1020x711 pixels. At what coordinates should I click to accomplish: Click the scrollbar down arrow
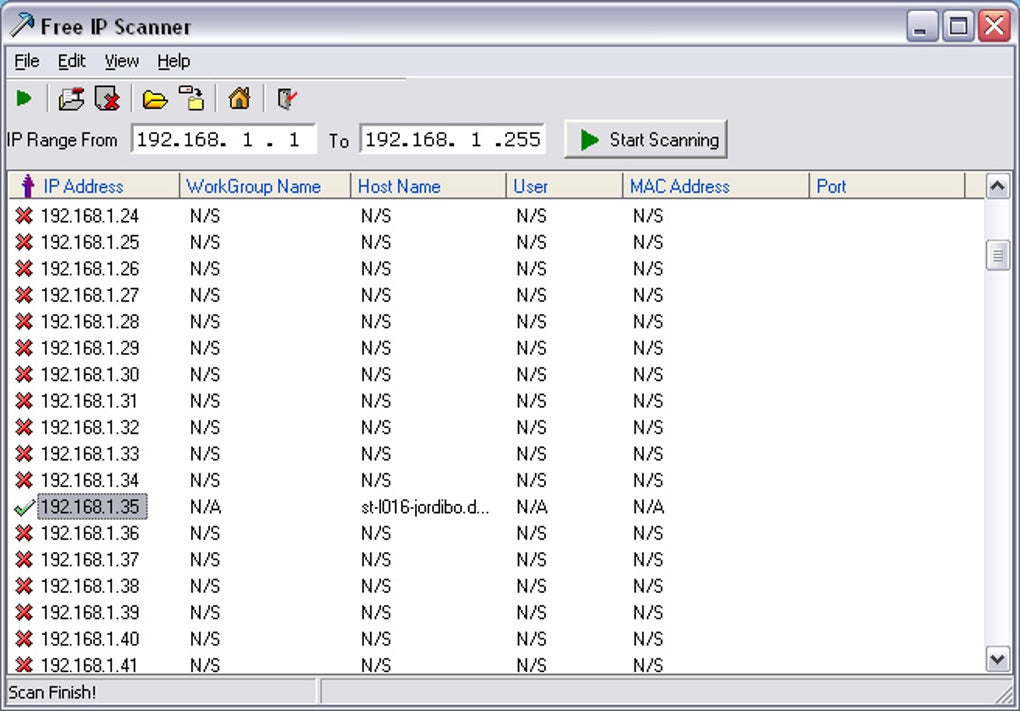(997, 660)
